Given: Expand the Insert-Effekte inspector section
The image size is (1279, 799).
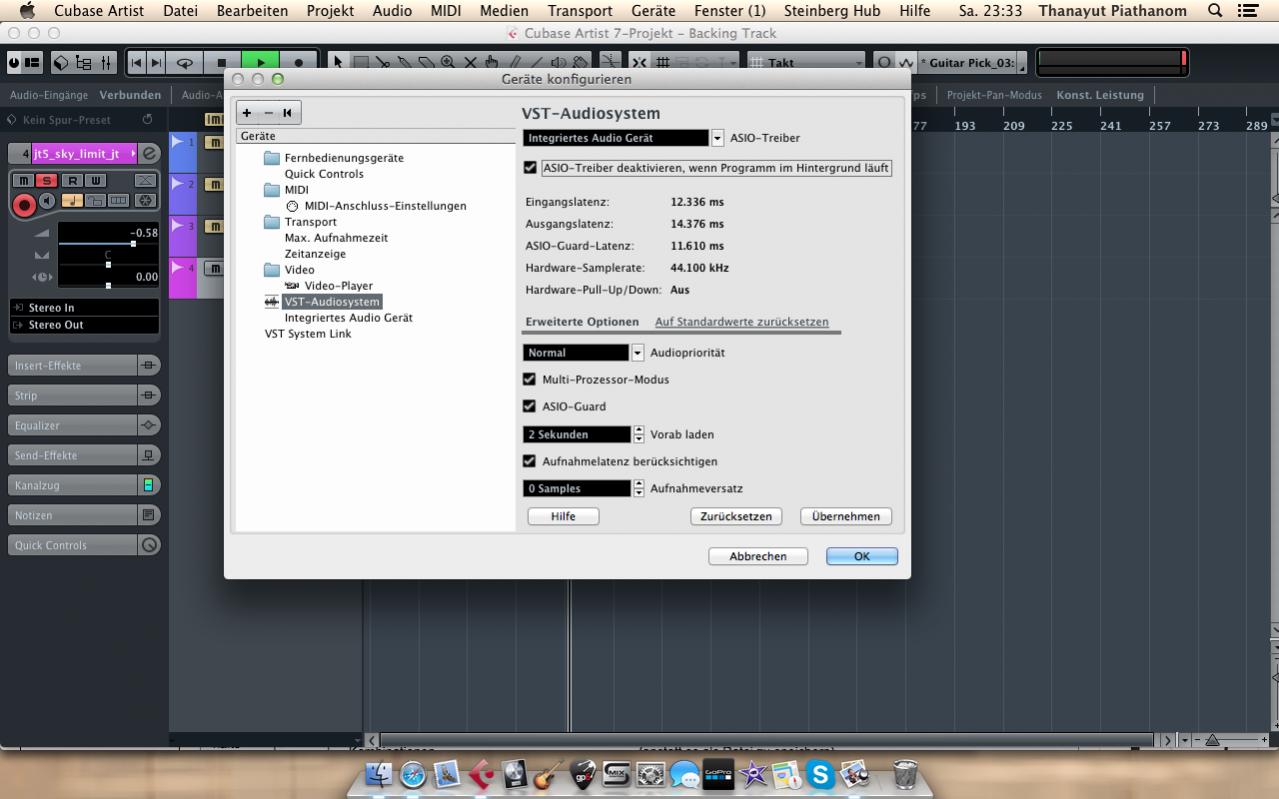Looking at the screenshot, I should point(72,365).
